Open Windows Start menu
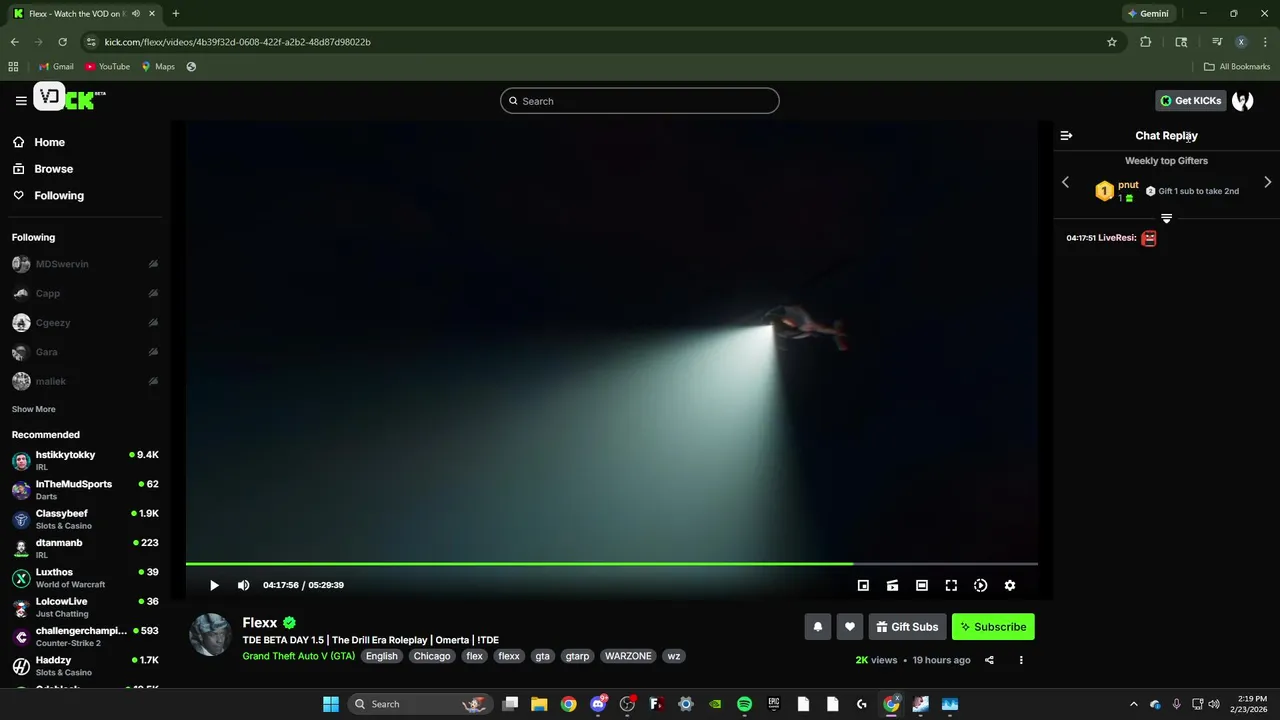 [331, 704]
